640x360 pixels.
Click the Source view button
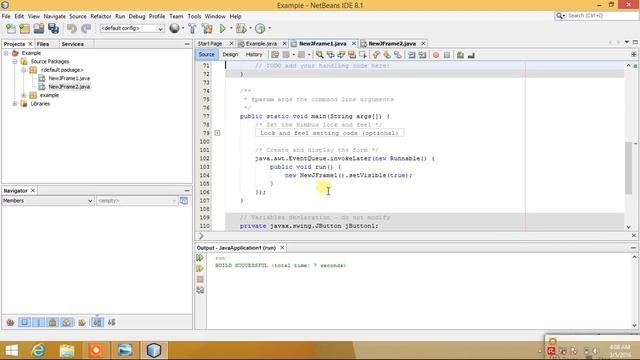click(207, 54)
